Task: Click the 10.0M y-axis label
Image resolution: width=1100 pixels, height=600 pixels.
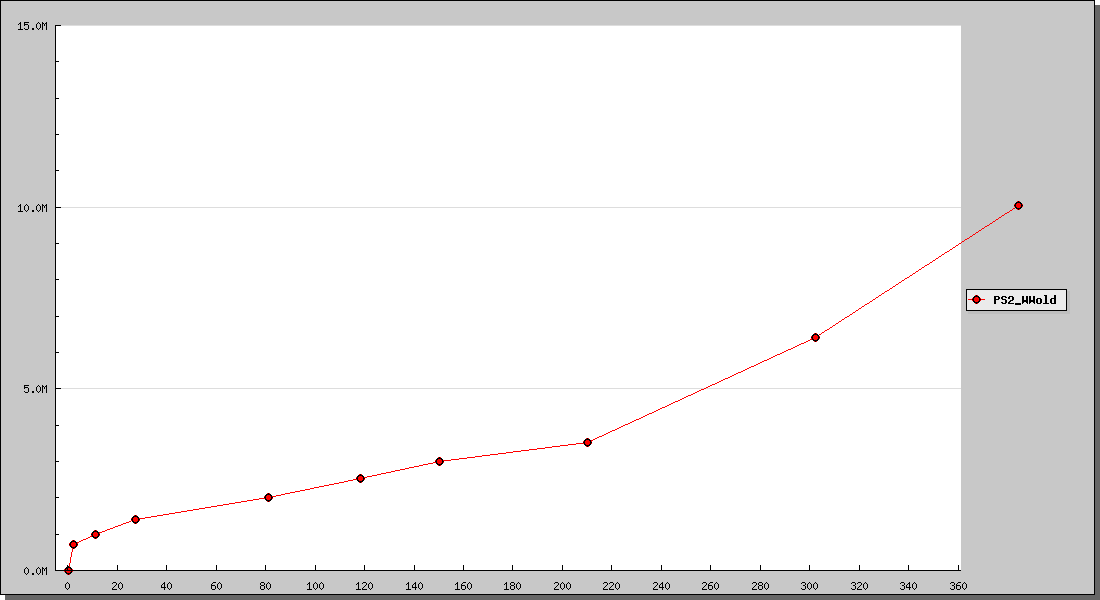Action: coord(32,208)
